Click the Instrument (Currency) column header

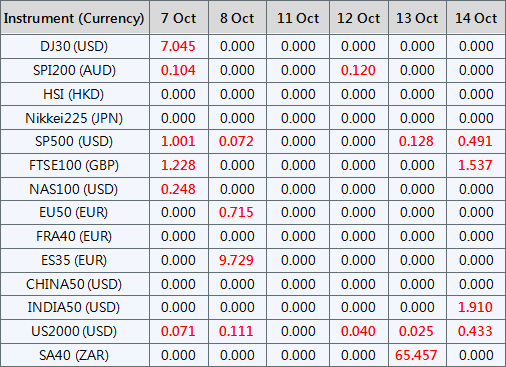[x=74, y=18]
